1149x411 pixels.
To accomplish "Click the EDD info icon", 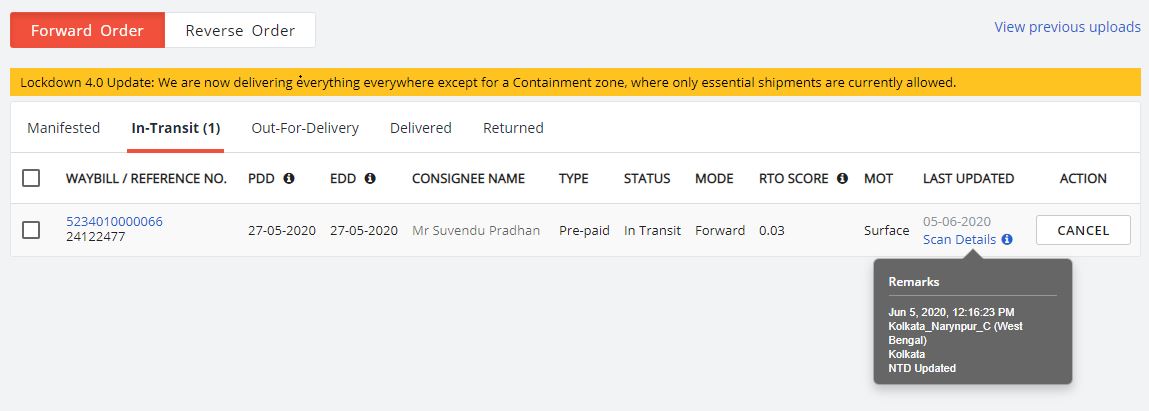I will (370, 178).
